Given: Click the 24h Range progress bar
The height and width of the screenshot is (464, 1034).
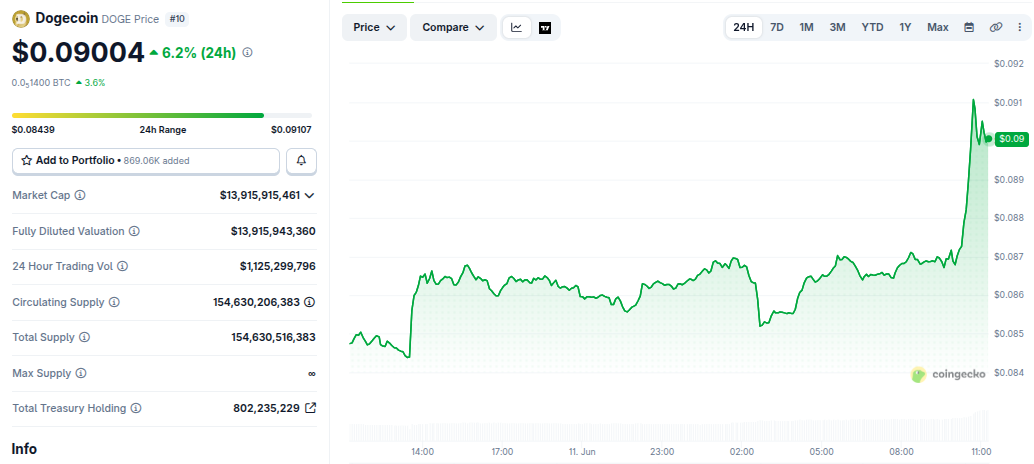Looking at the screenshot, I should (x=162, y=115).
